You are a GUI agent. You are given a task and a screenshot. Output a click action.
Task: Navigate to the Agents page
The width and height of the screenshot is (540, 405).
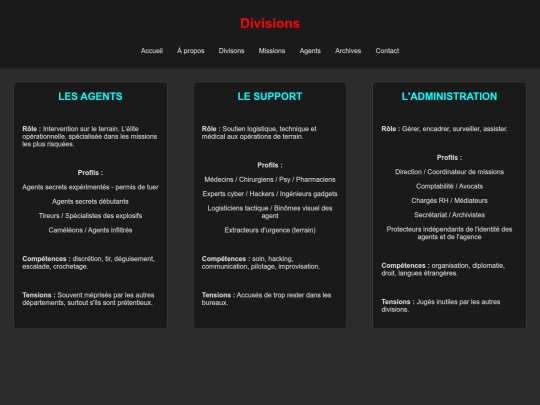310,51
